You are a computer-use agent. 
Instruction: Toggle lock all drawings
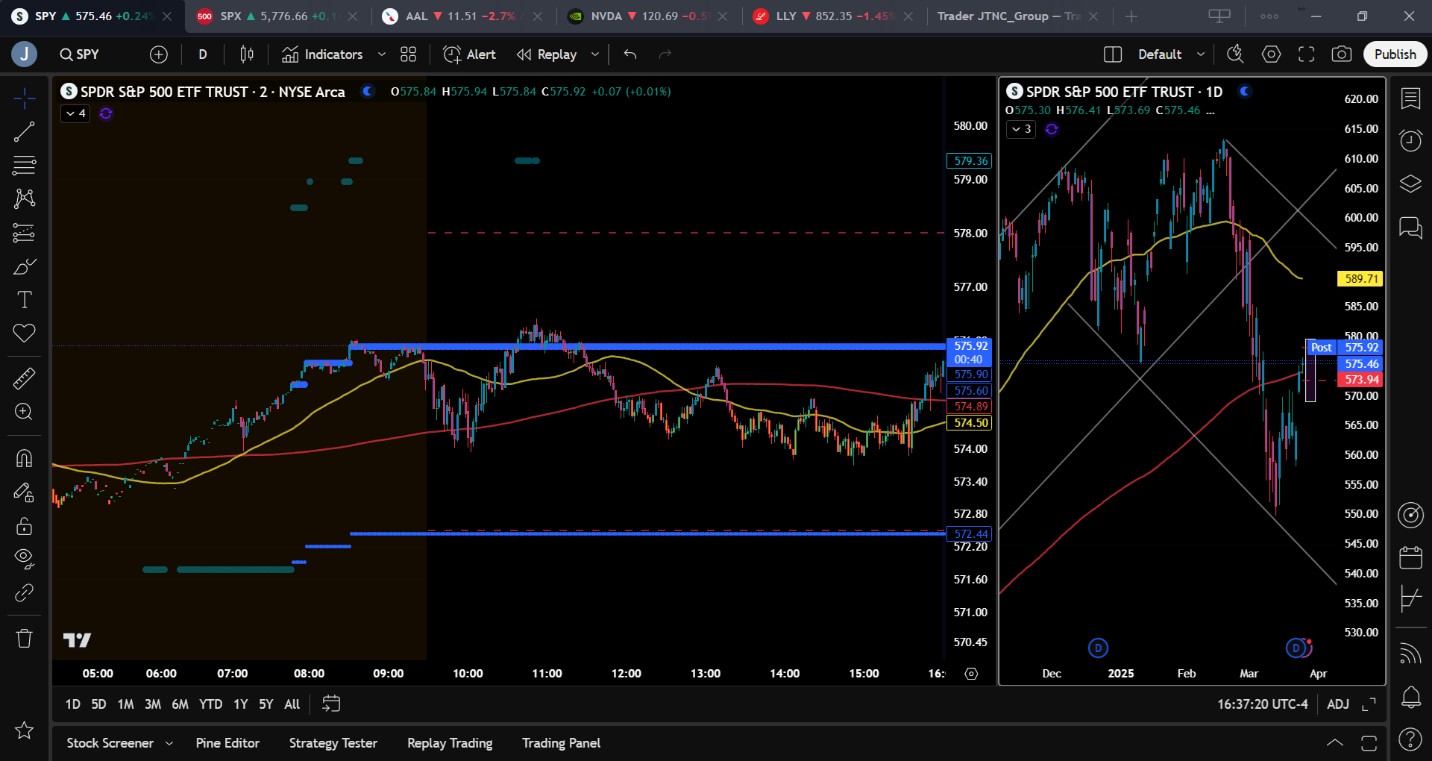(24, 526)
